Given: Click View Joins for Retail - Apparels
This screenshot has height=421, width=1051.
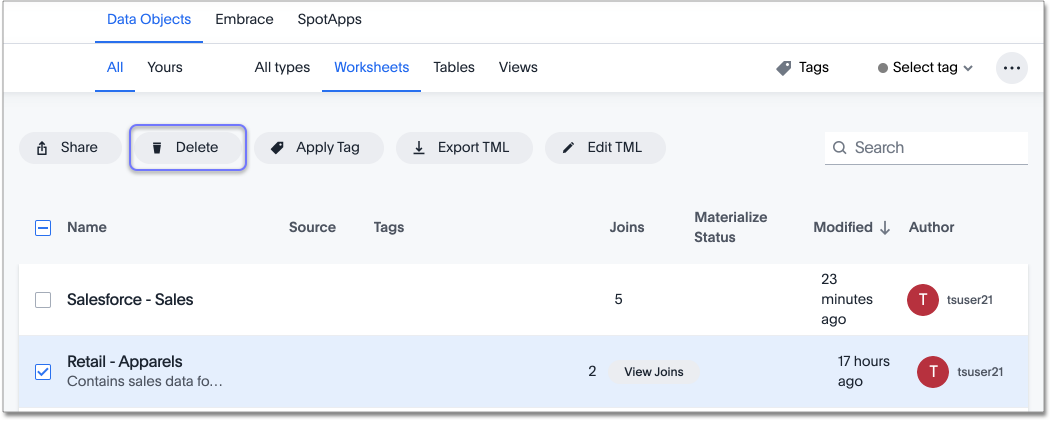Looking at the screenshot, I should [x=653, y=372].
